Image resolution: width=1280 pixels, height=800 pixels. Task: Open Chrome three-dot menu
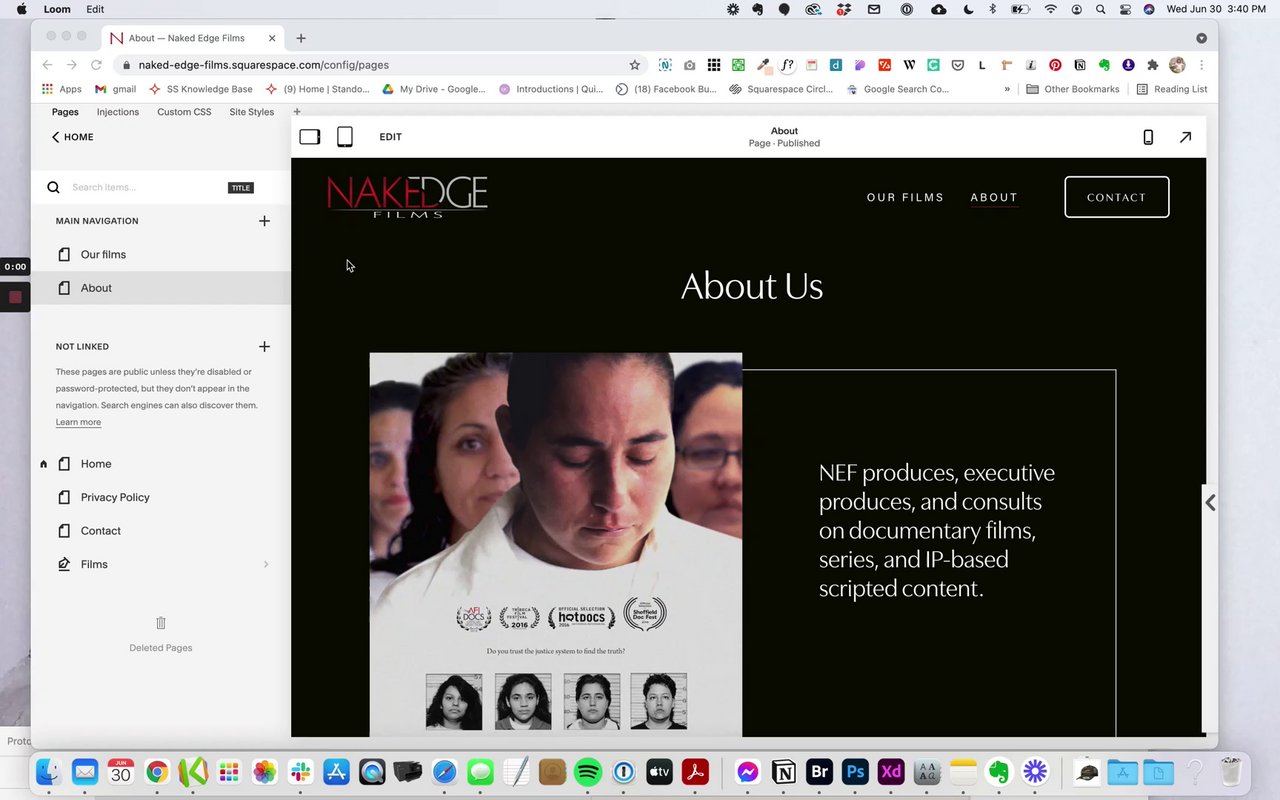click(x=1201, y=65)
